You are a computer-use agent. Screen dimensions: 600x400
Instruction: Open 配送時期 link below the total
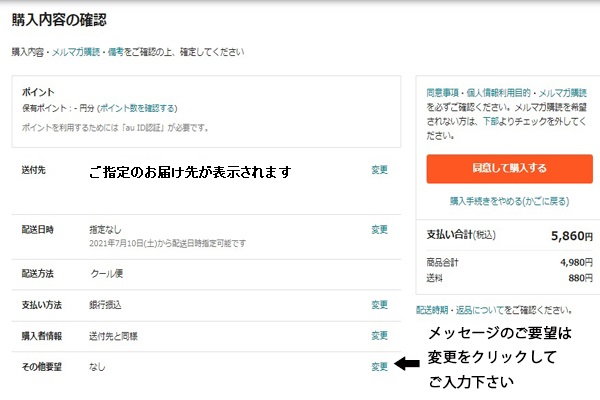434,310
